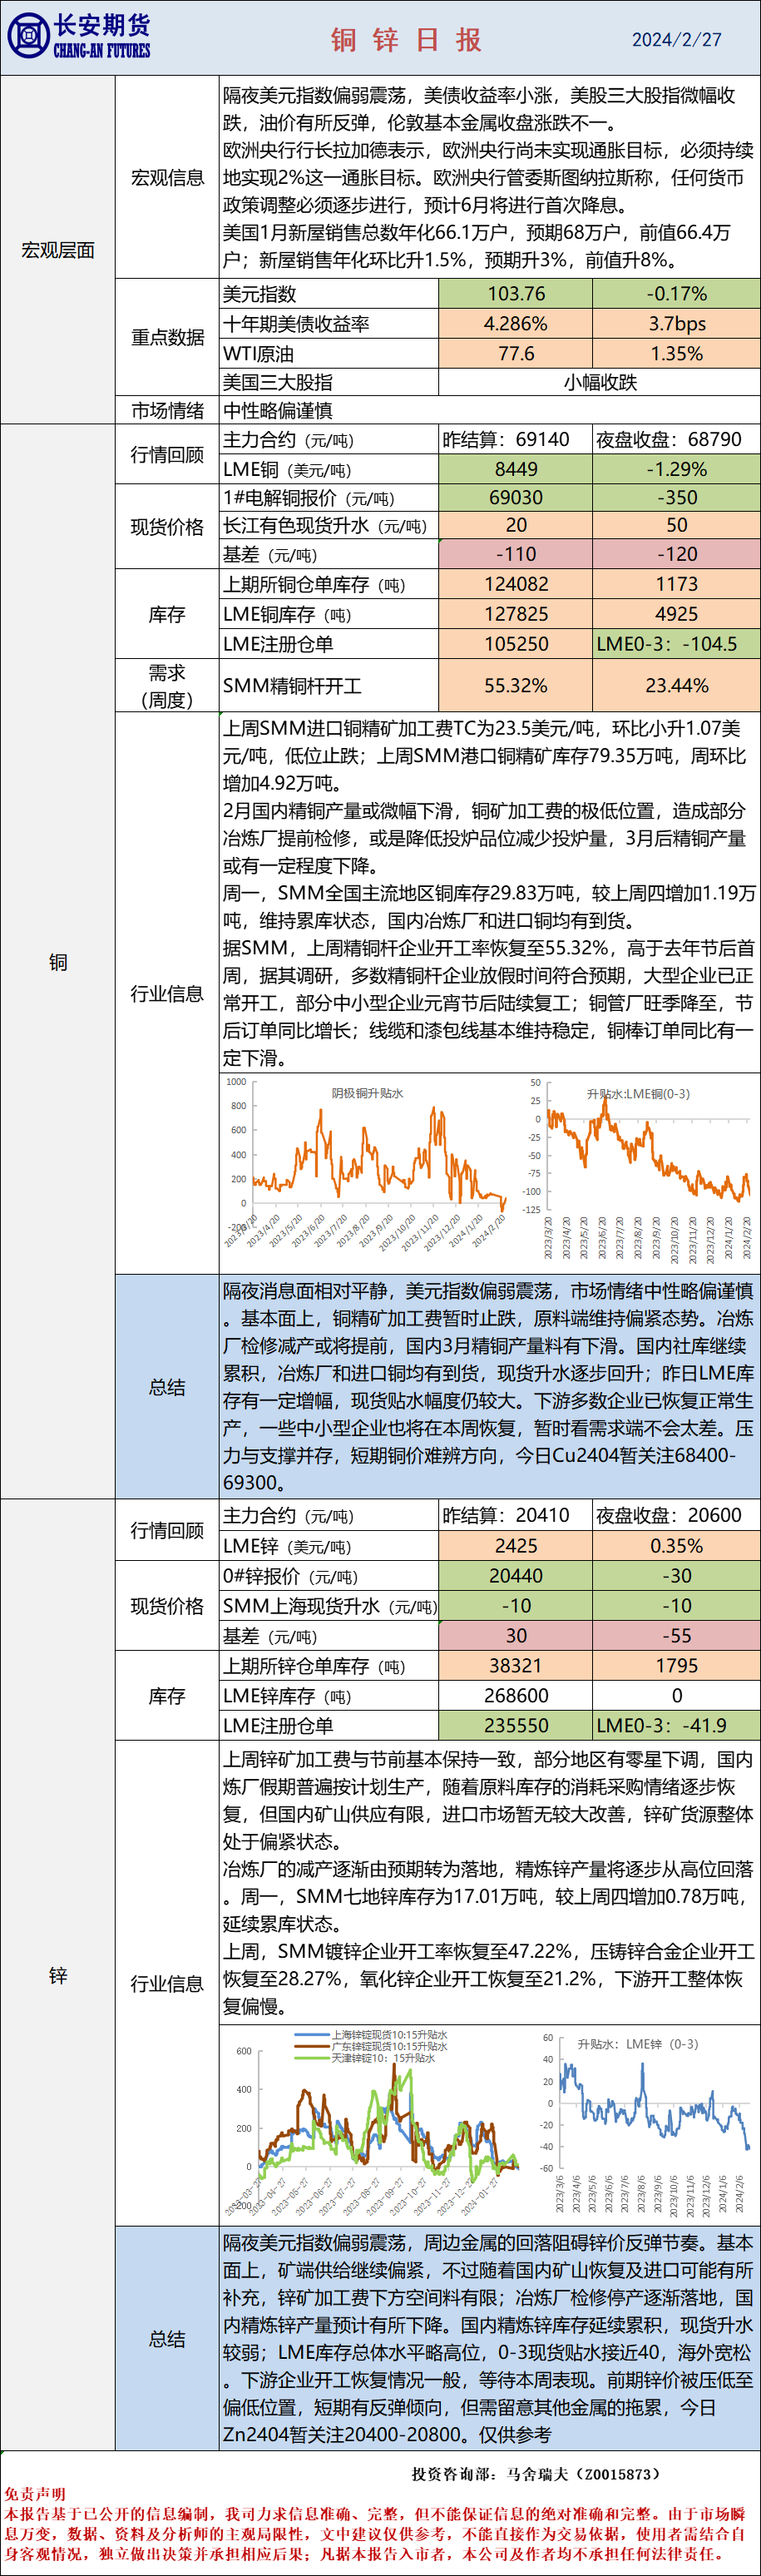
Task: Click the WTI原油 price 77.6
Action: pyautogui.click(x=516, y=354)
